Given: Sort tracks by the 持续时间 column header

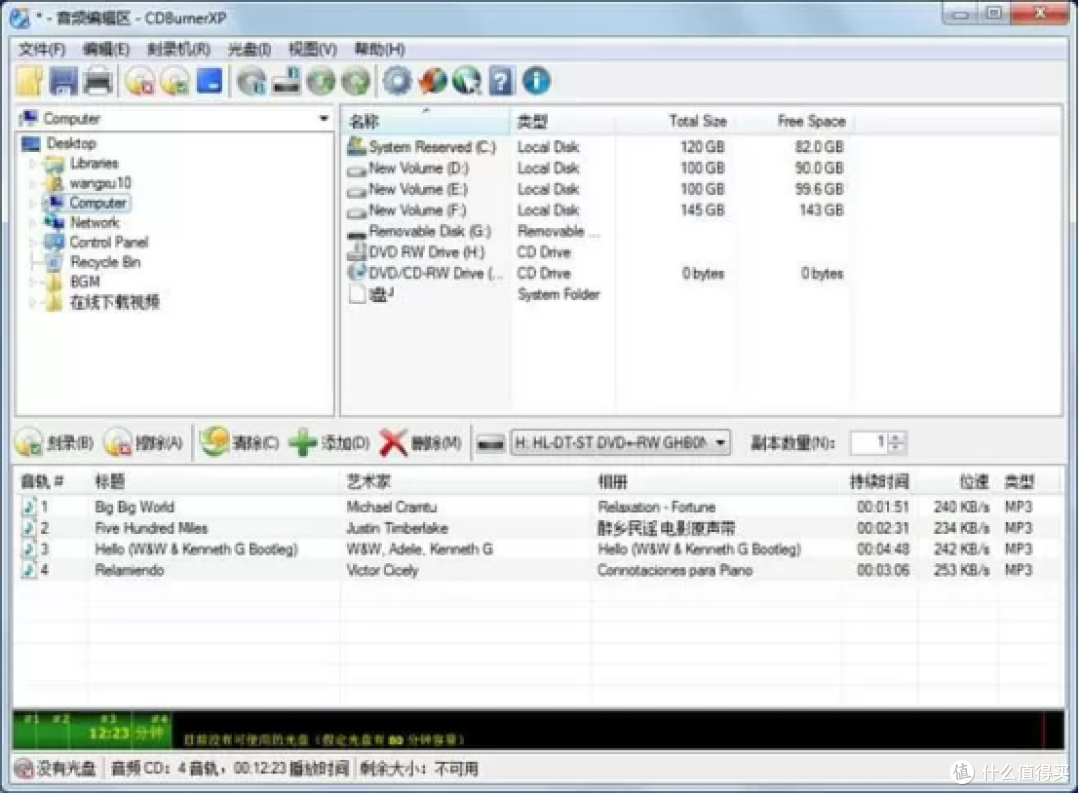Looking at the screenshot, I should (x=879, y=481).
